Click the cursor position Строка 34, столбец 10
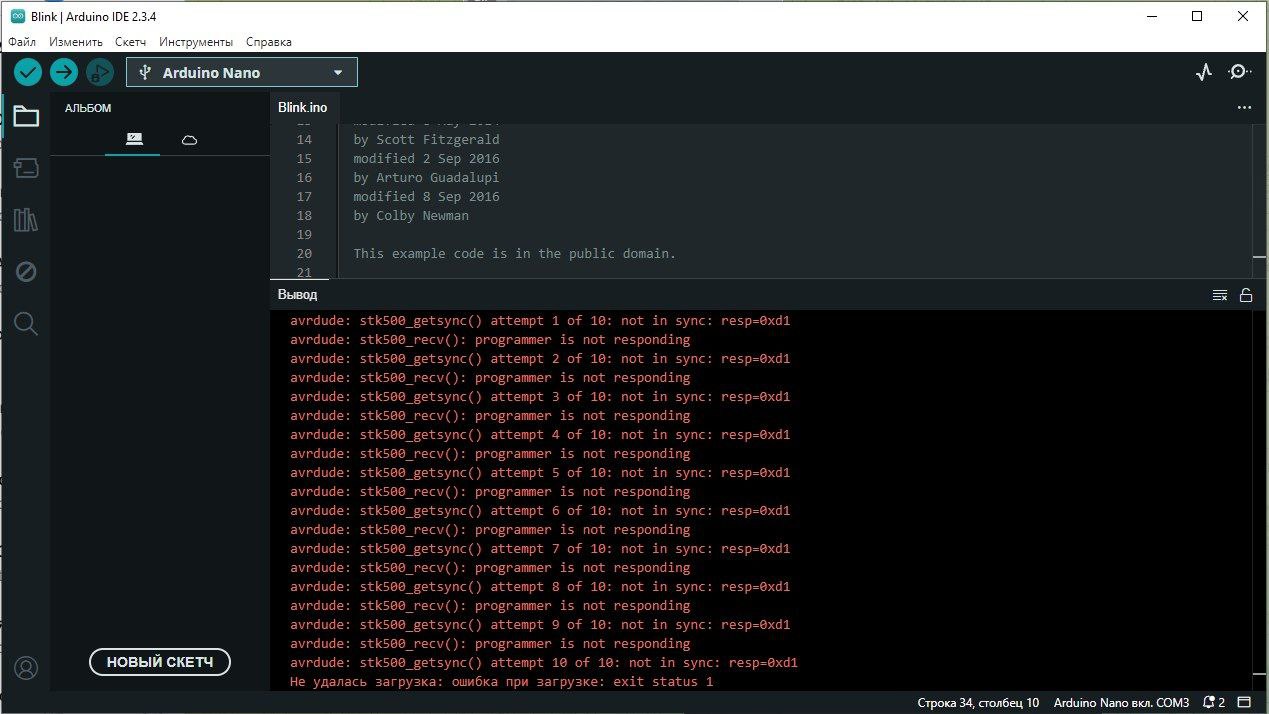This screenshot has height=714, width=1269. tap(978, 702)
